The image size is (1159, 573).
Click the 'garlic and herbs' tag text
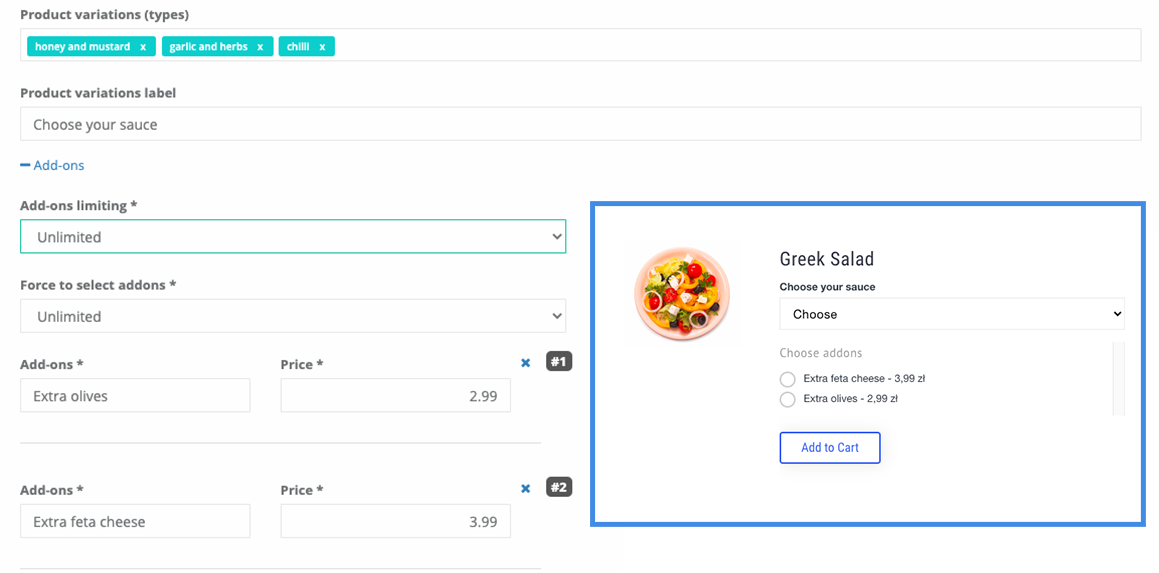pyautogui.click(x=208, y=47)
